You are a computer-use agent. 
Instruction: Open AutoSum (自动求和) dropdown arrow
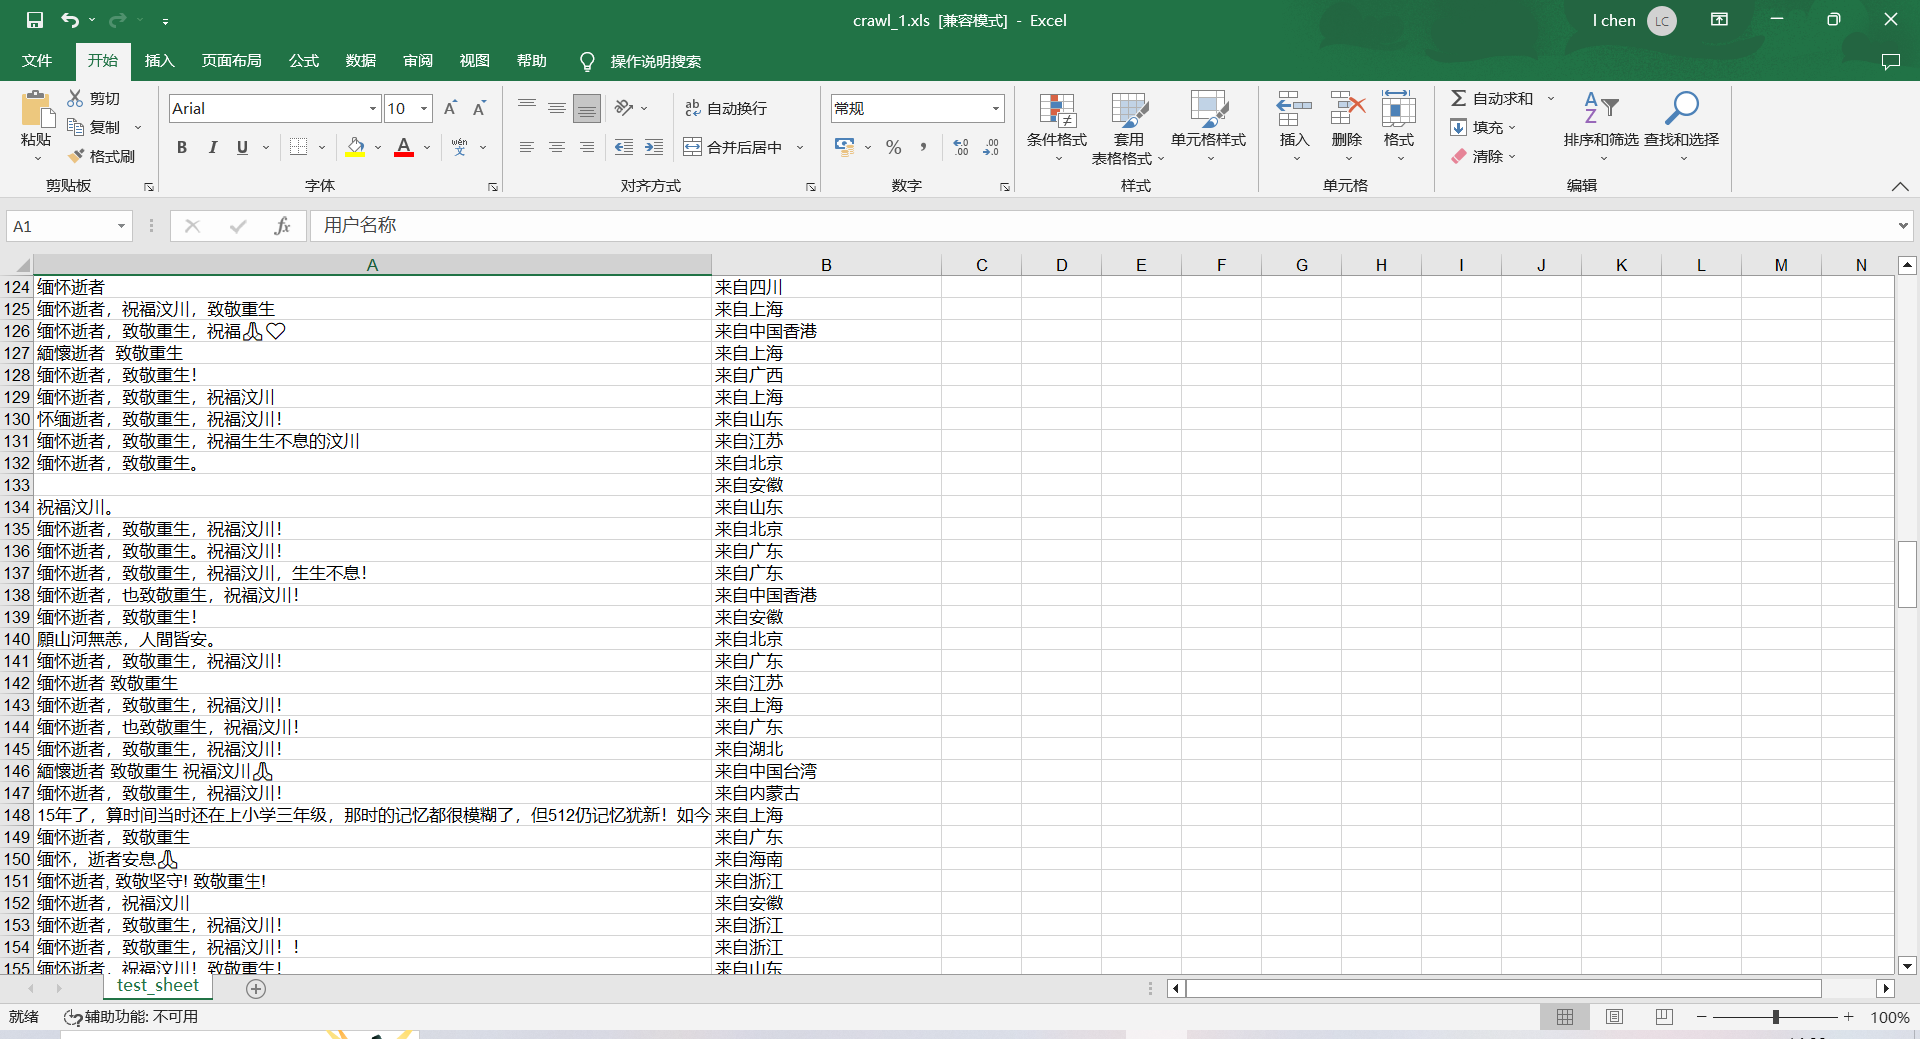pos(1551,98)
